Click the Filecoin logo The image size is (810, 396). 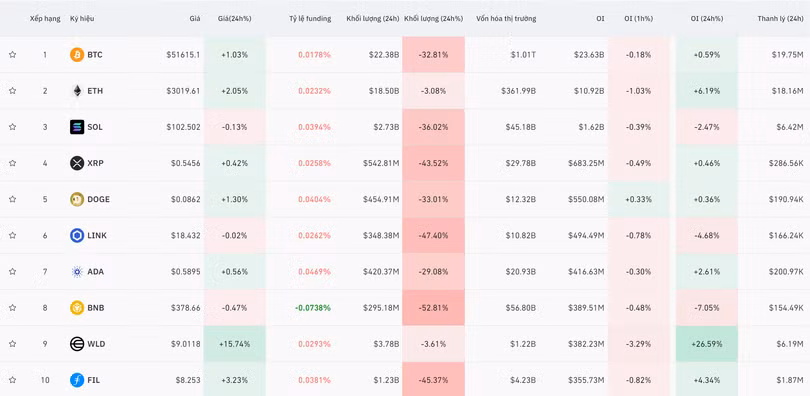(77, 380)
